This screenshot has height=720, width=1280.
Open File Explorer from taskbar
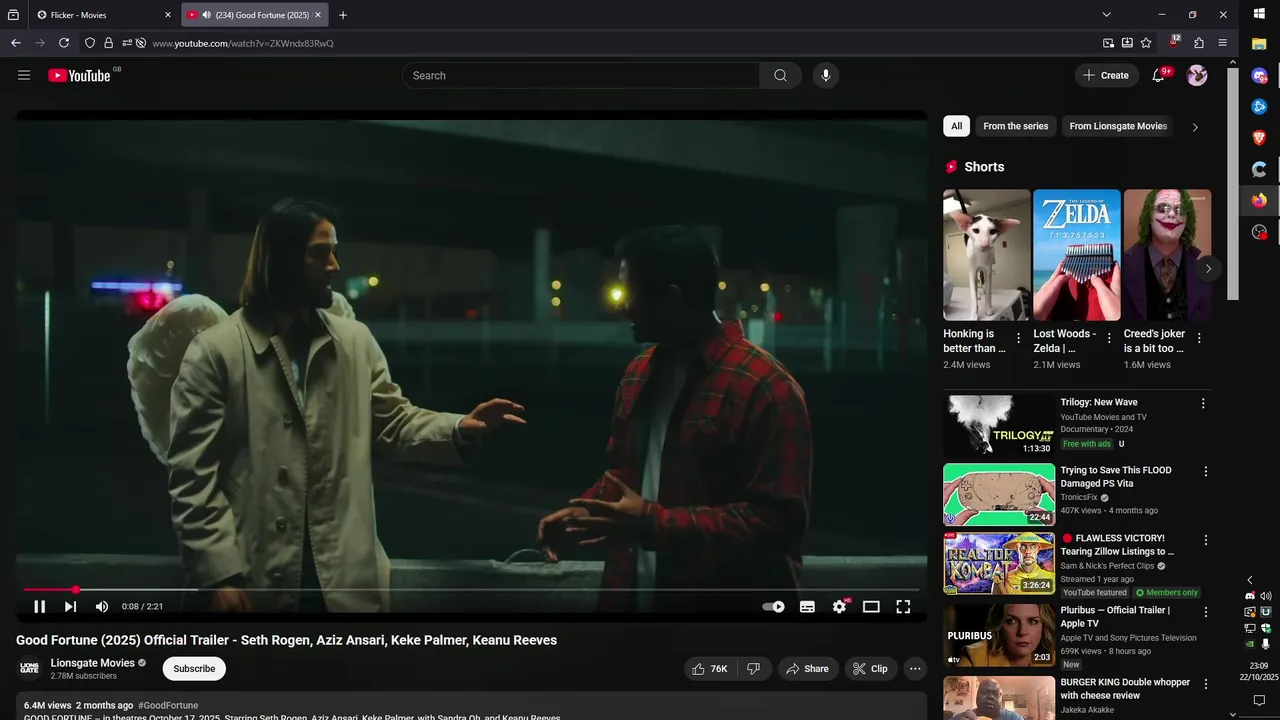point(1259,44)
